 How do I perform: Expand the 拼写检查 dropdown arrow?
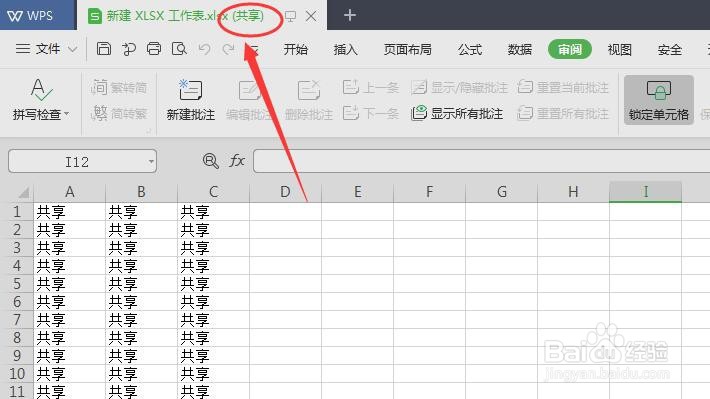[x=67, y=114]
